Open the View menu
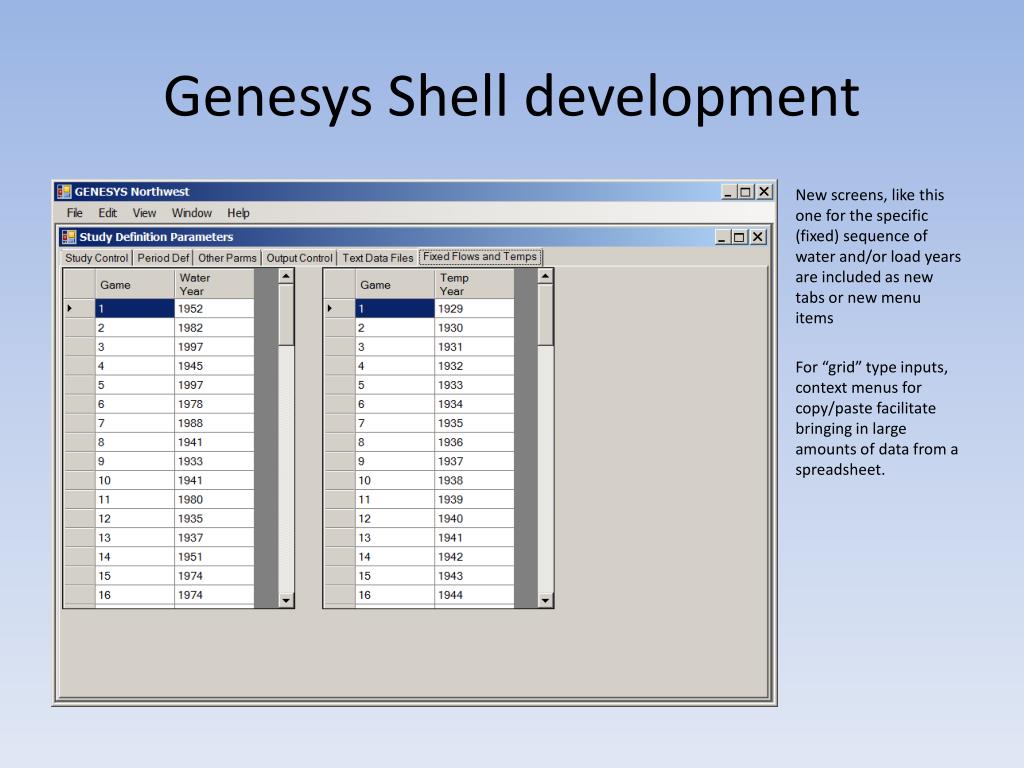 [144, 213]
